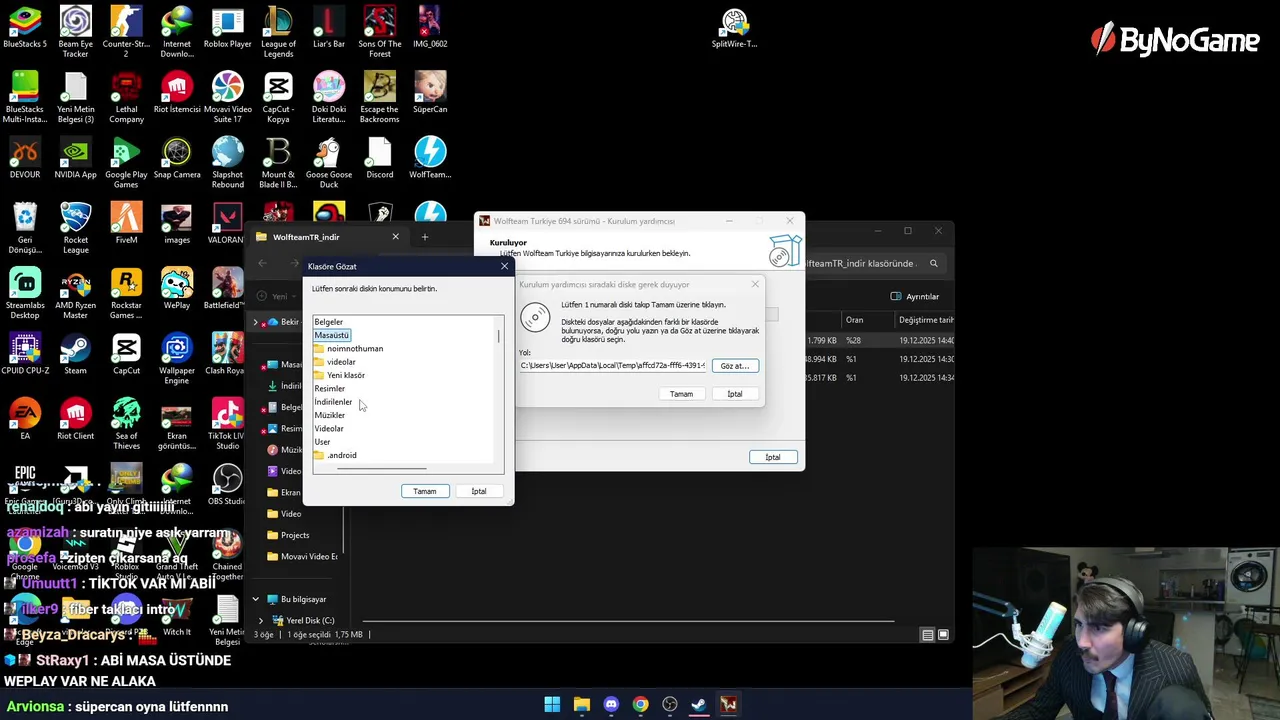Select noimnothuman folder in browse tree
This screenshot has height=720, width=1280.
348,348
